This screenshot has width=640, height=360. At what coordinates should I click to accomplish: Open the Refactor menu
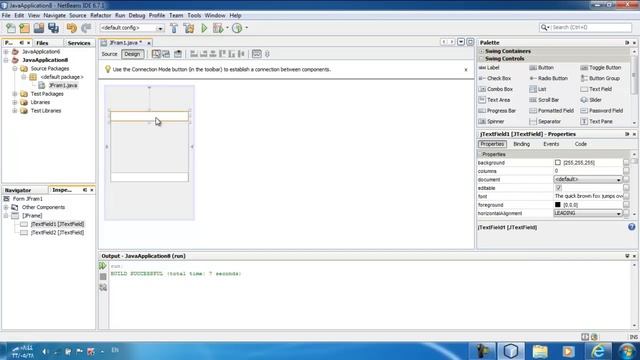coord(100,16)
